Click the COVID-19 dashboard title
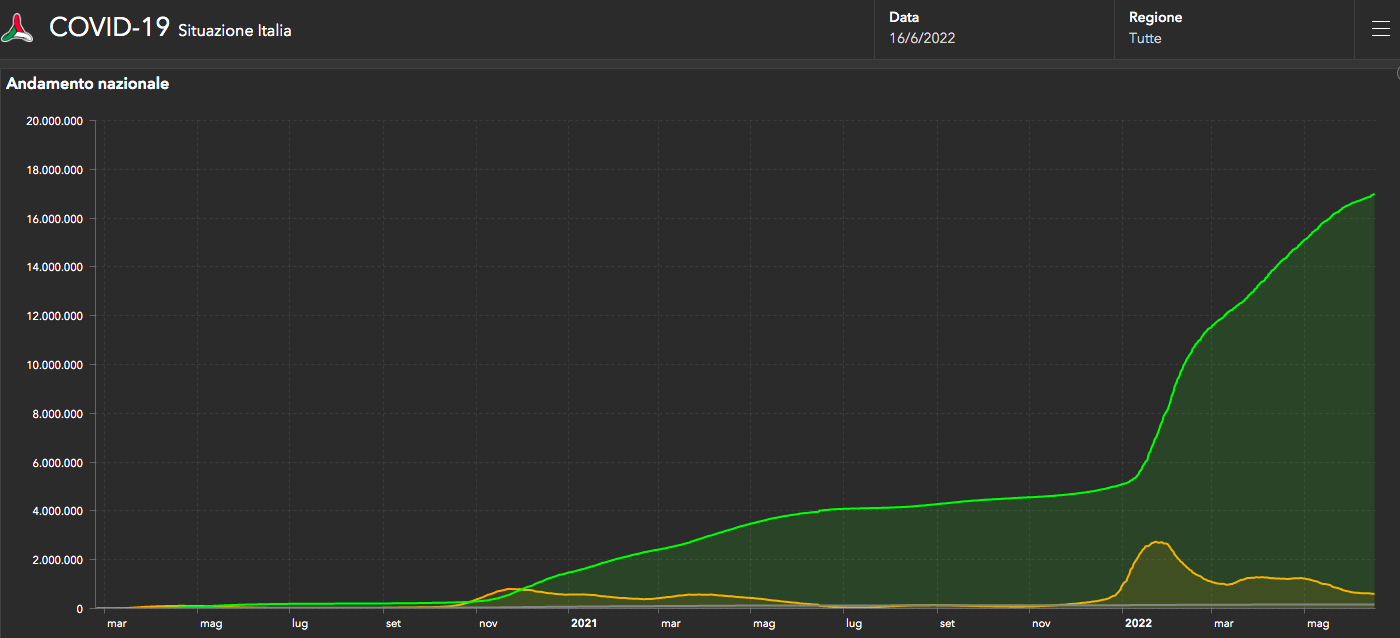Image resolution: width=1400 pixels, height=638 pixels. (x=109, y=28)
